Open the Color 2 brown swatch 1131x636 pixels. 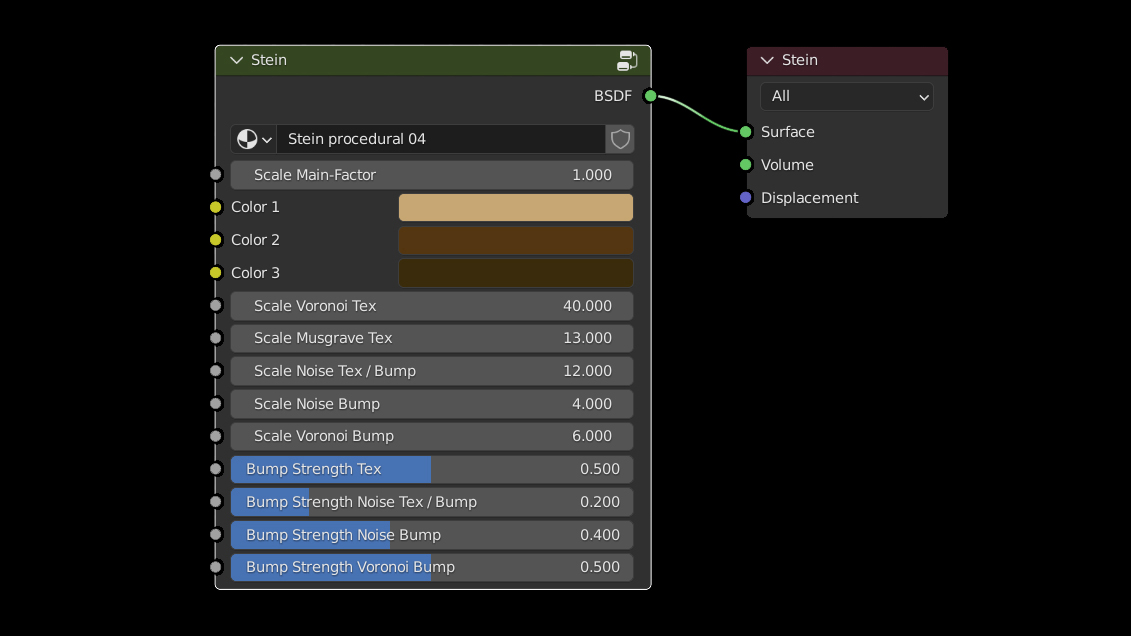(x=515, y=240)
